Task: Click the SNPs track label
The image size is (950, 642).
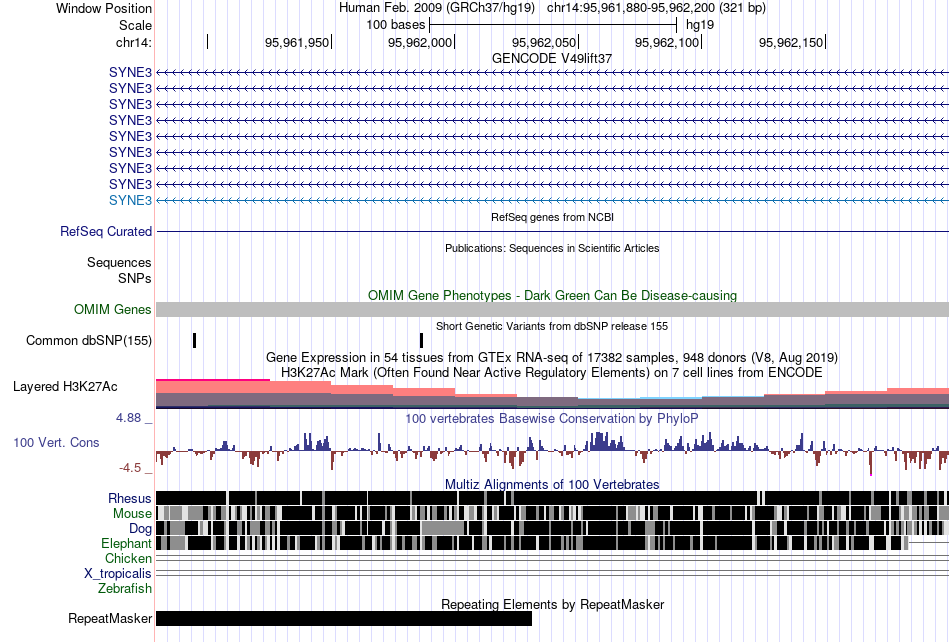Action: pos(135,279)
